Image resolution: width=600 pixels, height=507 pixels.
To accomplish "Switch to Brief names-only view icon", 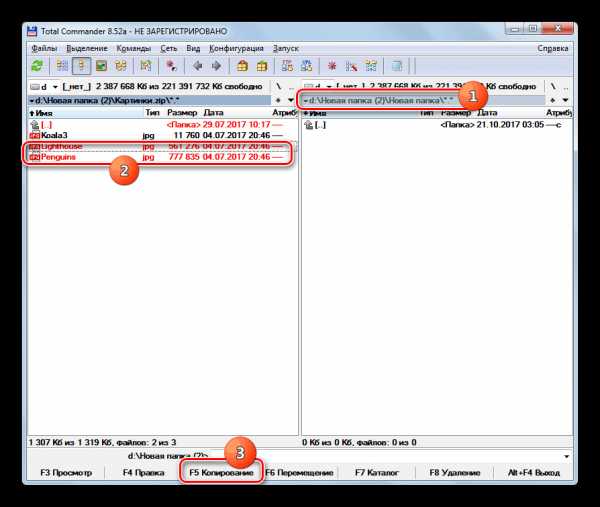I will 62,66.
